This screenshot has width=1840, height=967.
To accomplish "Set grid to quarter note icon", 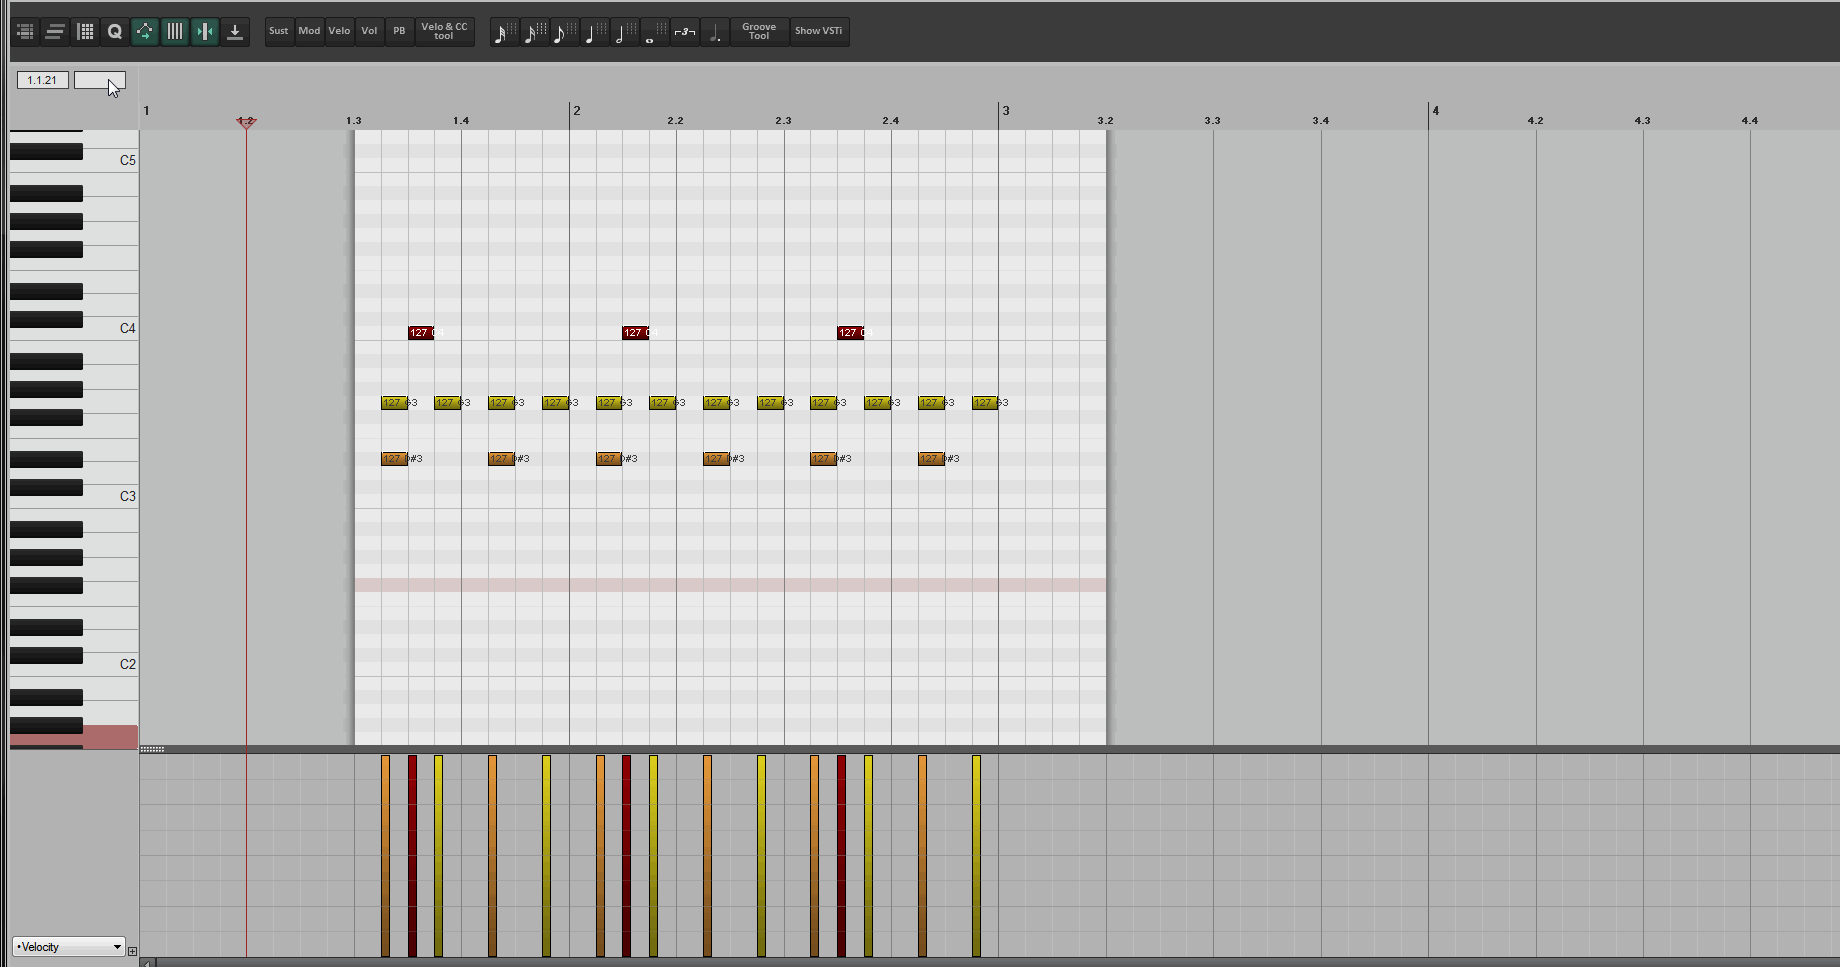I will [x=594, y=33].
